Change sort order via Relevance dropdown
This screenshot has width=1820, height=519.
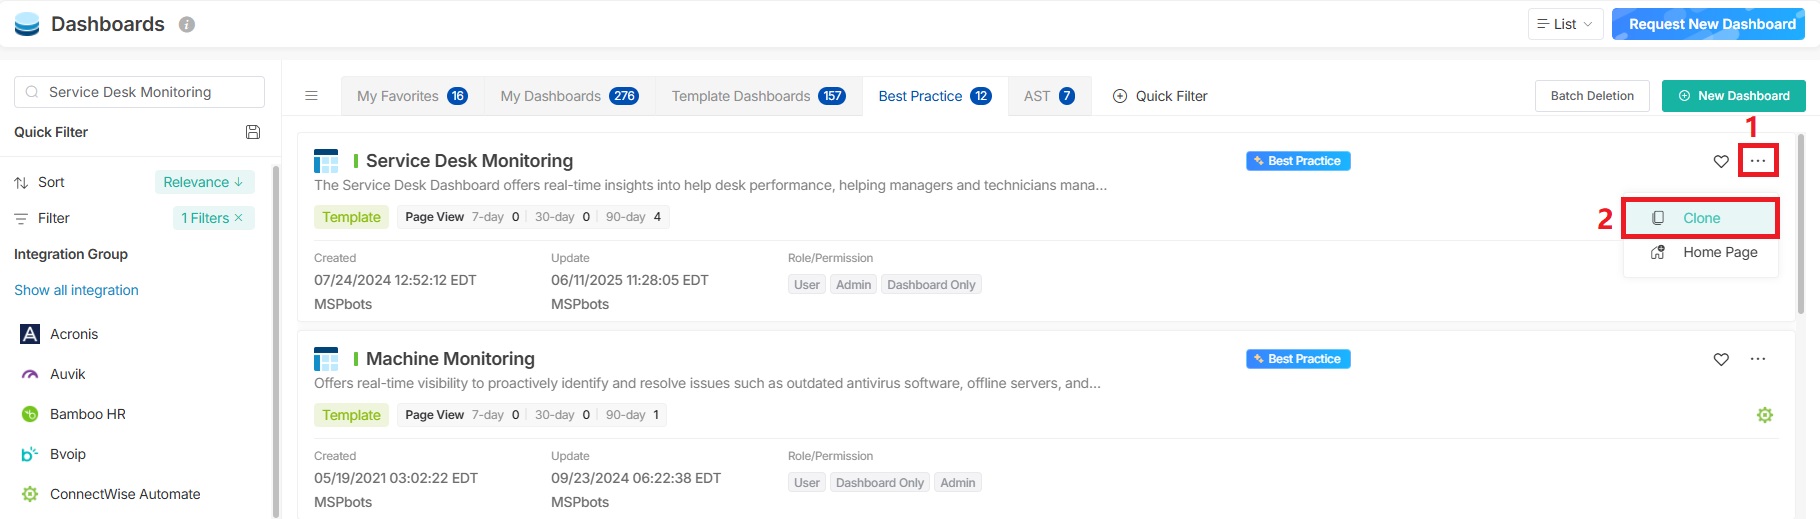click(x=204, y=182)
